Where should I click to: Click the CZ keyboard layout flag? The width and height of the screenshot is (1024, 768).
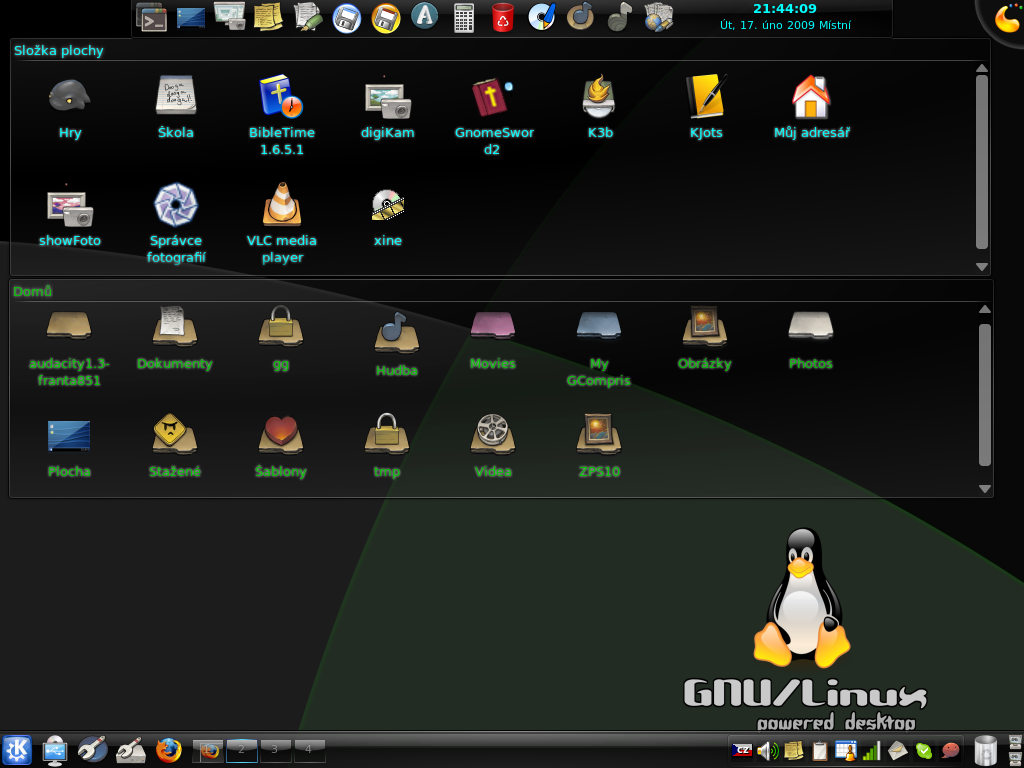click(x=742, y=751)
